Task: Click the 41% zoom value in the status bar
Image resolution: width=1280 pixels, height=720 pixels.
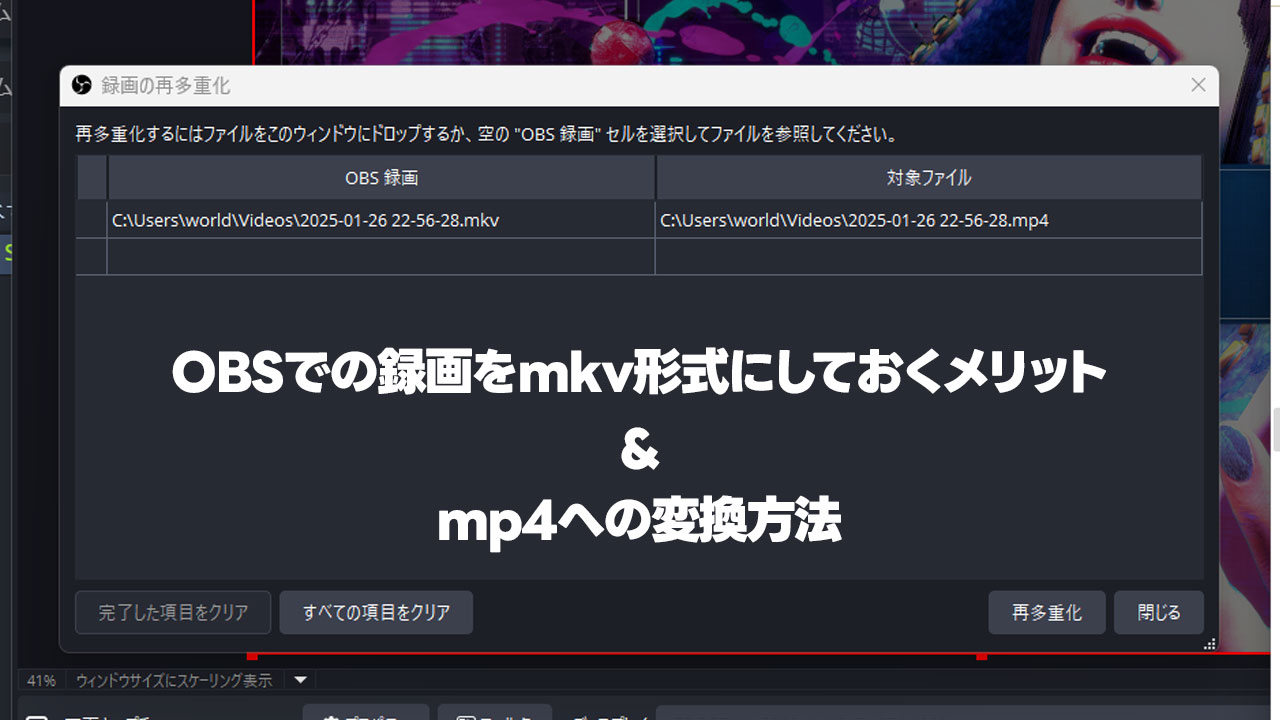Action: (x=41, y=681)
